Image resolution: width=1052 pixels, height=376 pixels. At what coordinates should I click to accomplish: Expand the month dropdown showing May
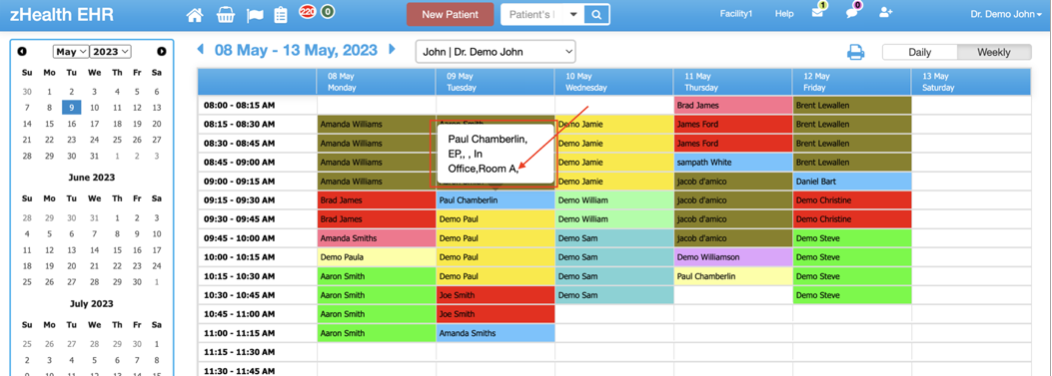click(x=70, y=52)
